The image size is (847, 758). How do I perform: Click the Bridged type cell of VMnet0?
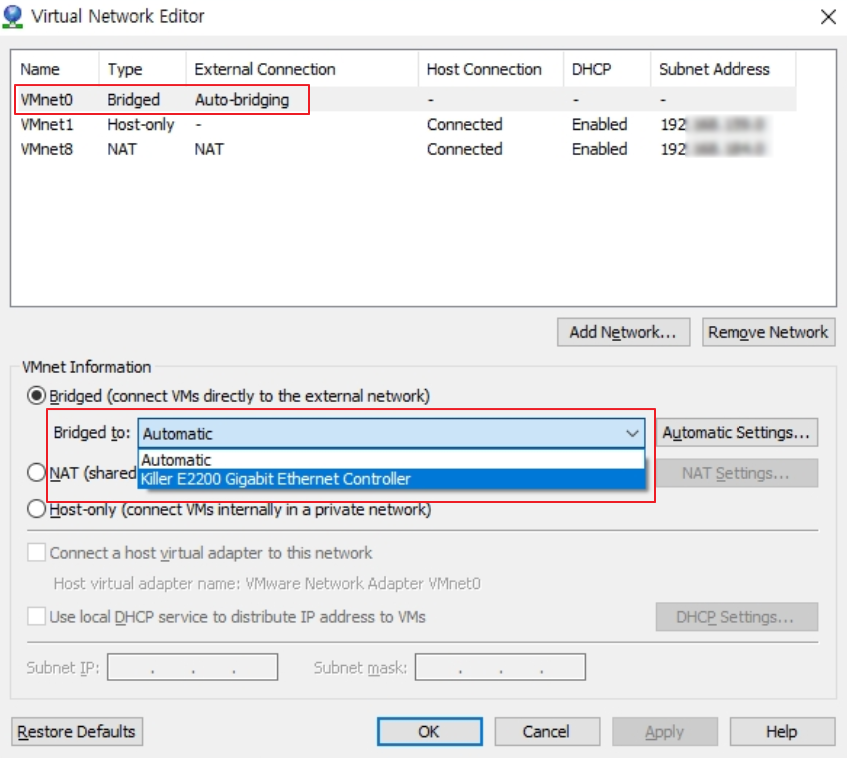[x=133, y=99]
